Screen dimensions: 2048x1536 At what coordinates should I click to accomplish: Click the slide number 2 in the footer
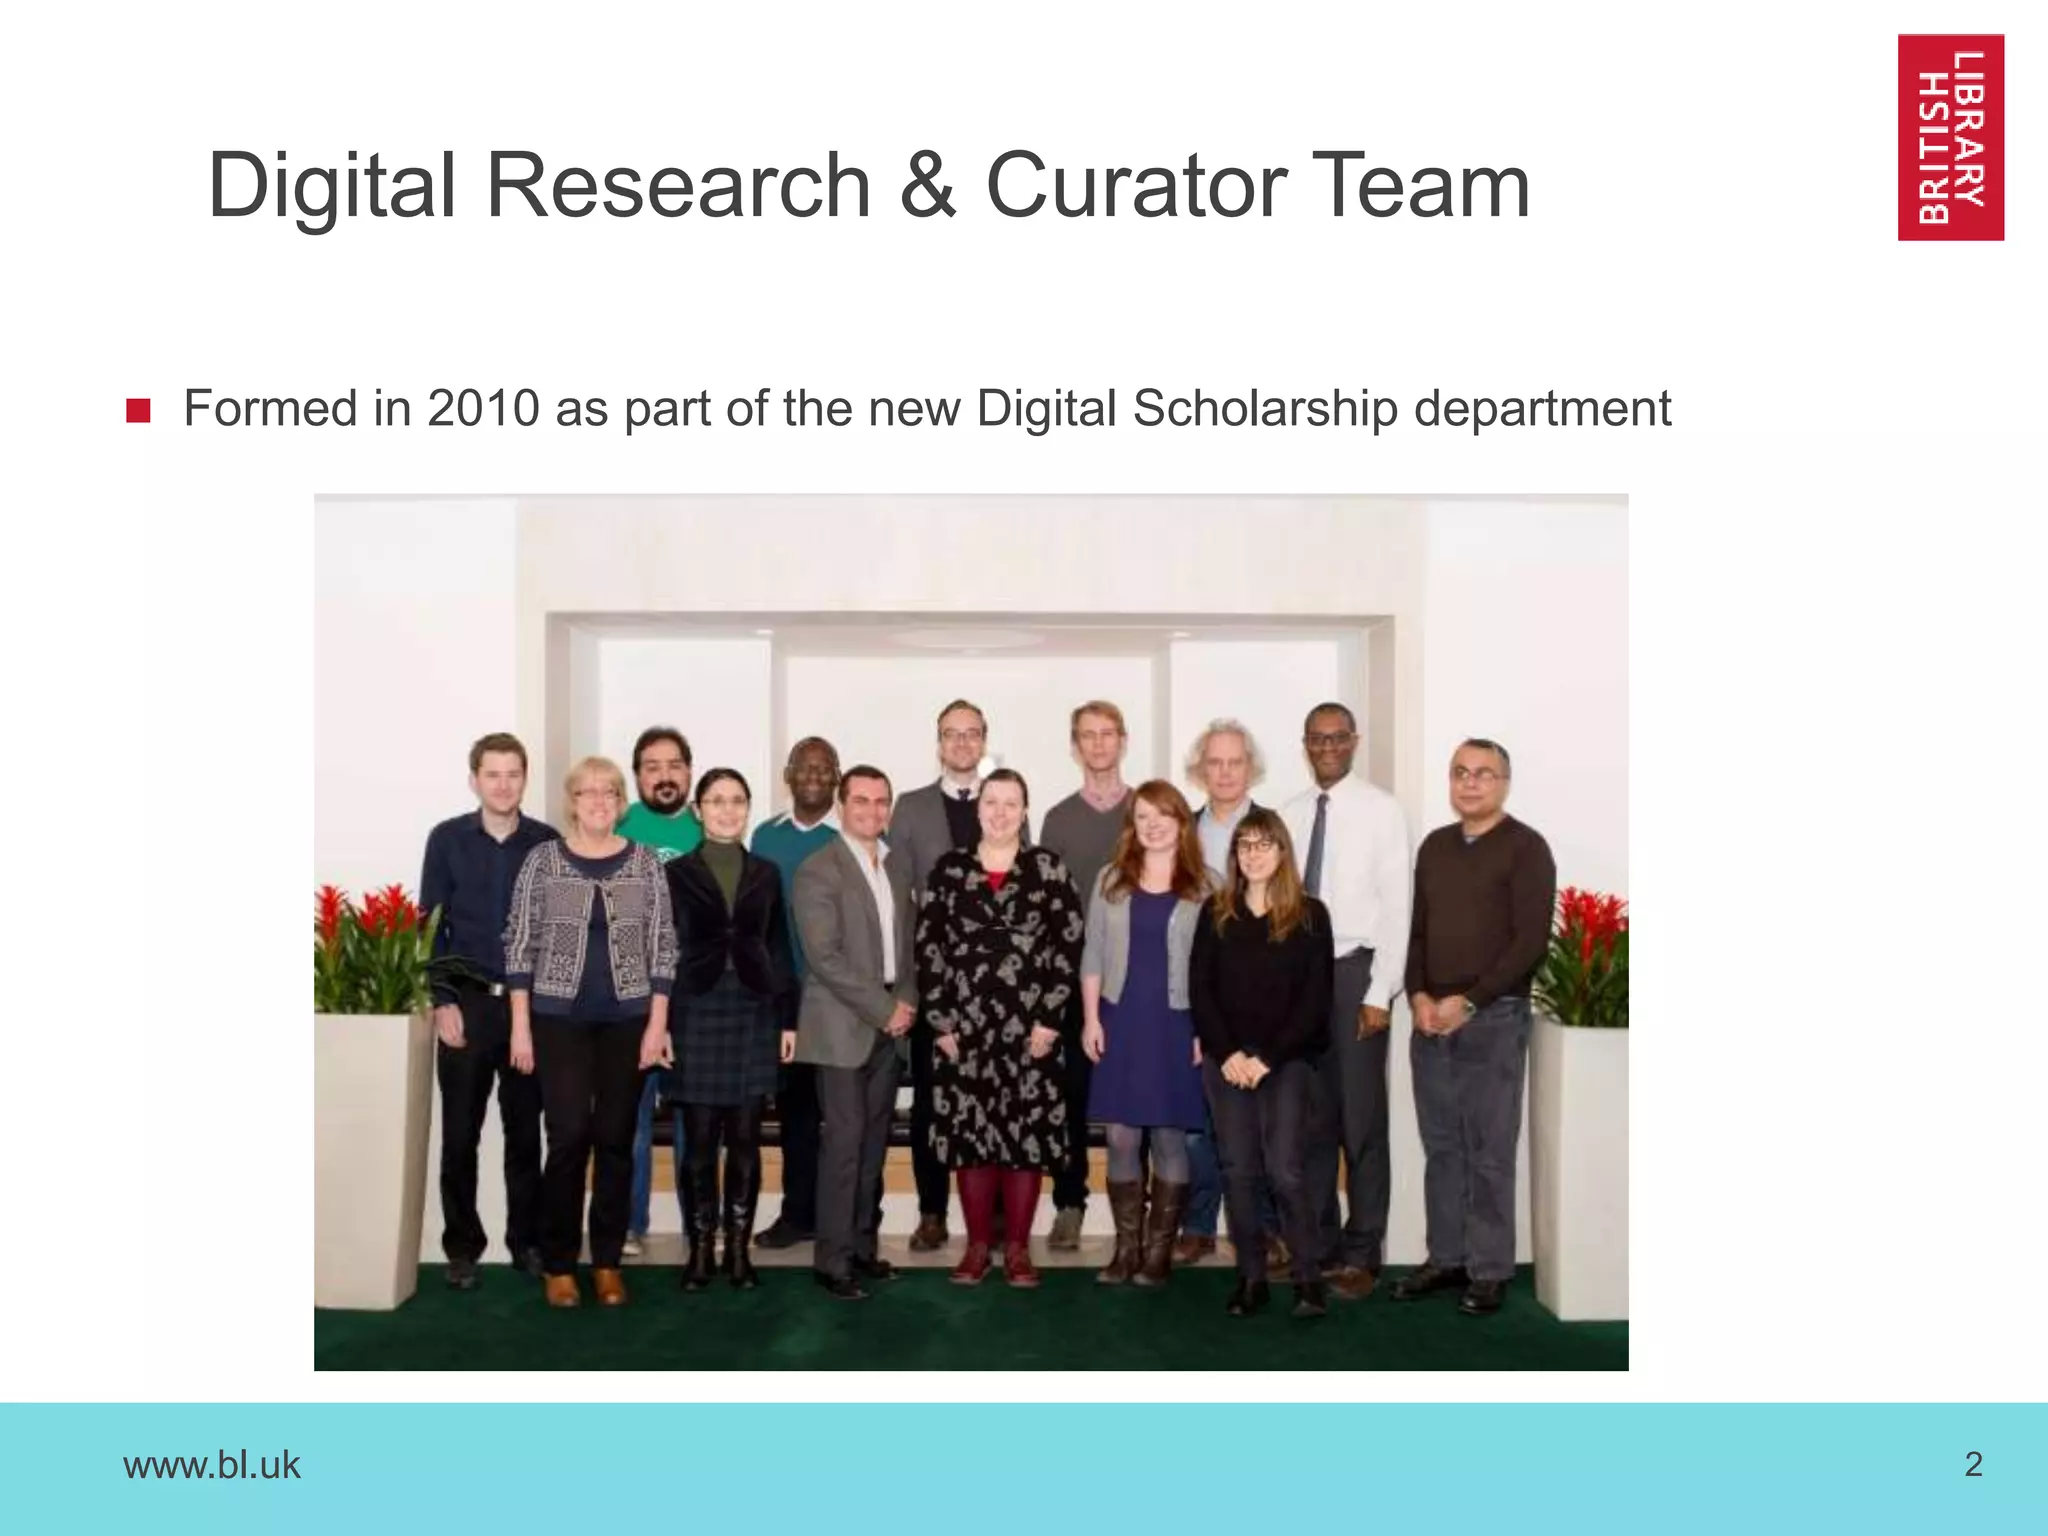1973,1464
